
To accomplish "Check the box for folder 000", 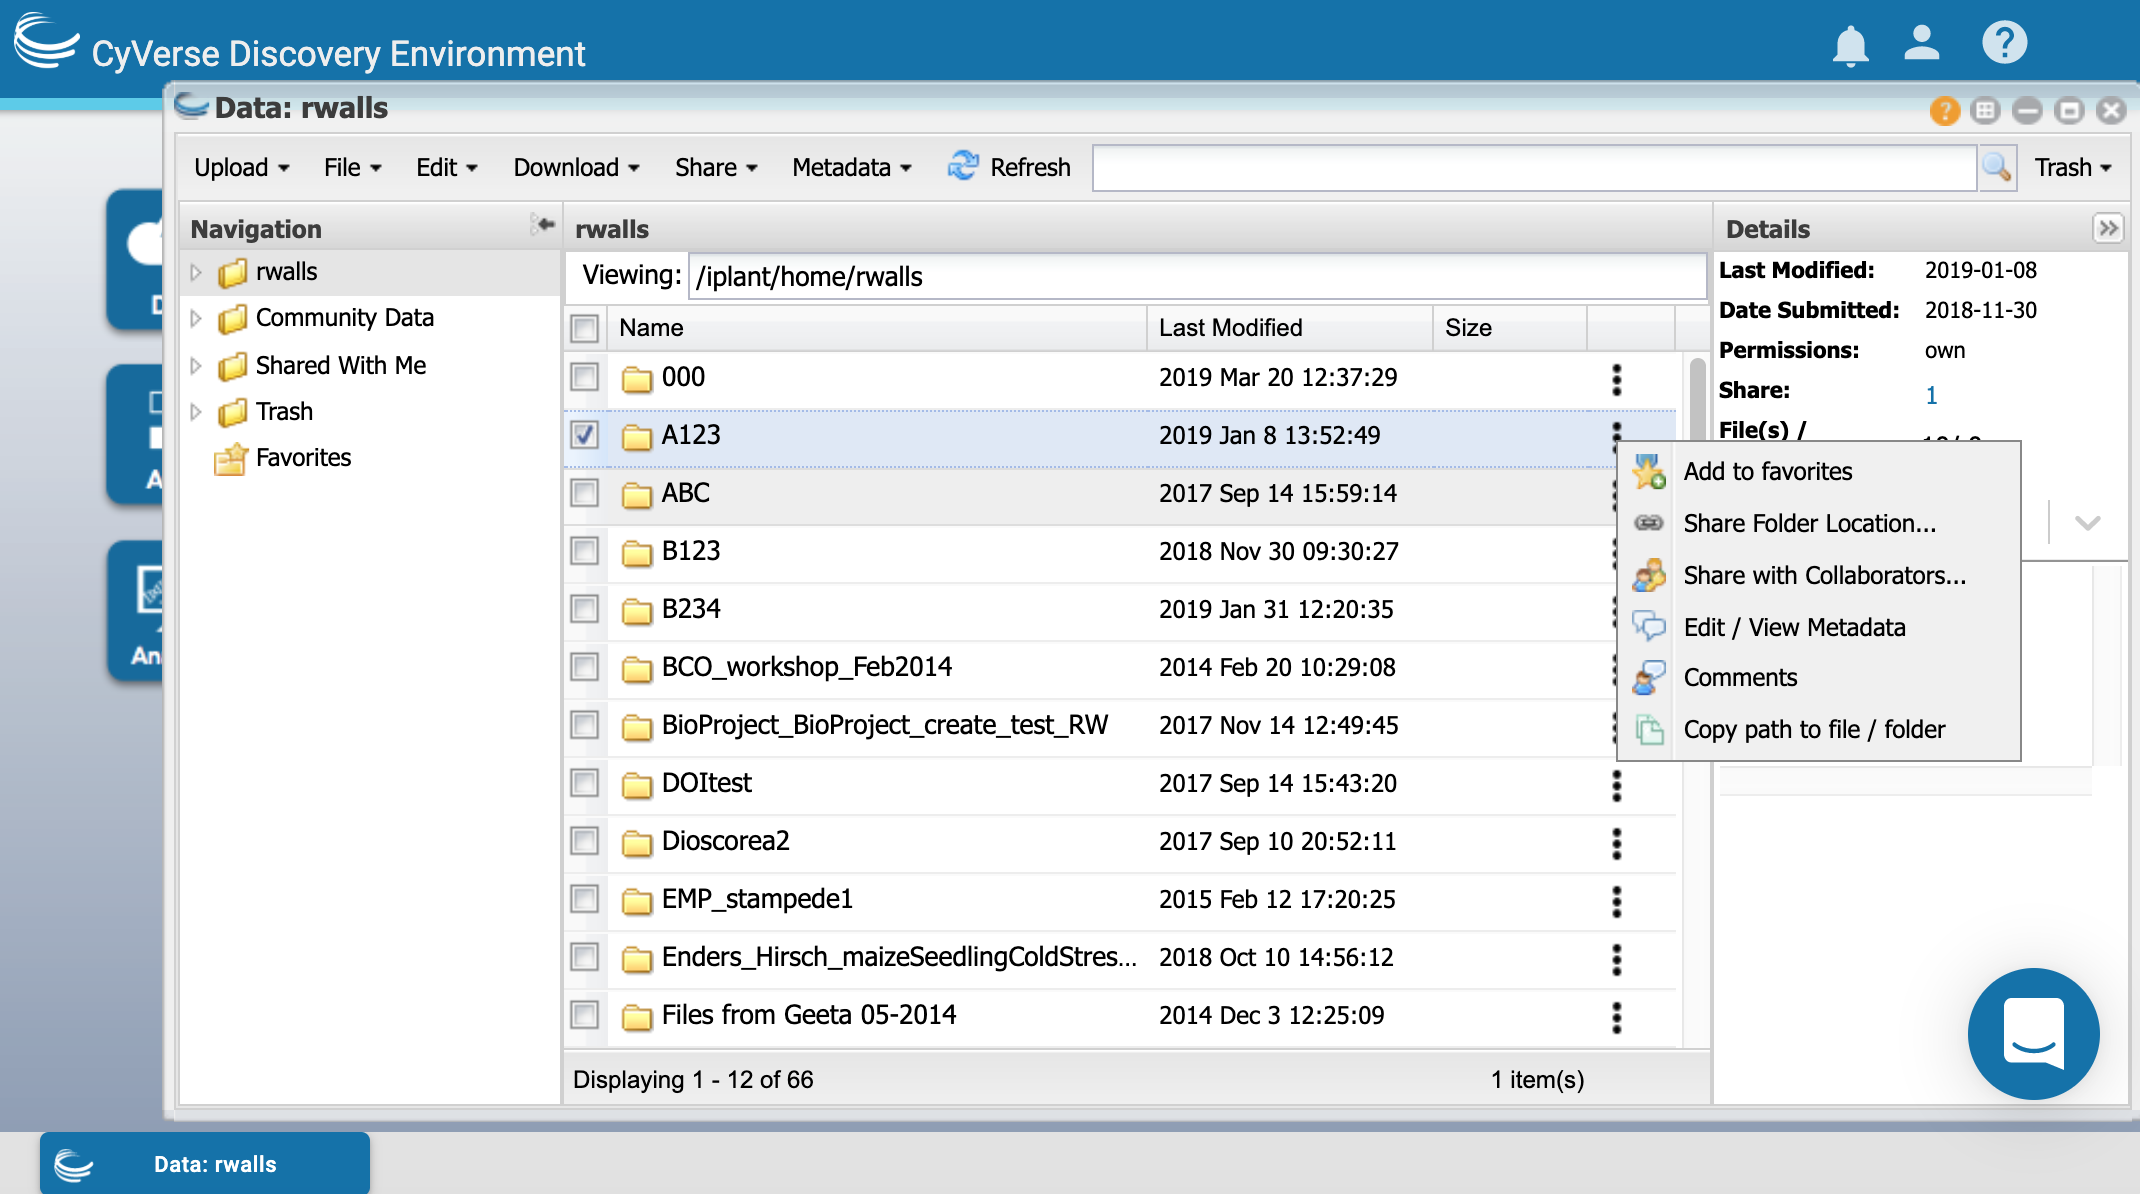I will pos(584,377).
